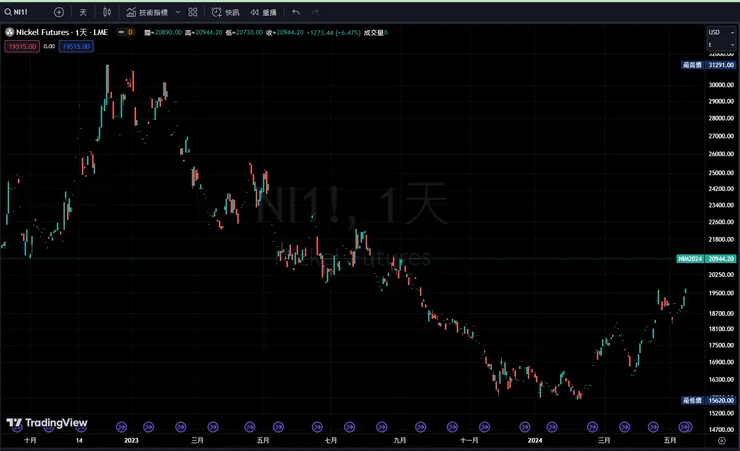740x451 pixels.
Task: Open 技術指標 indicators dialog
Action: click(x=147, y=12)
